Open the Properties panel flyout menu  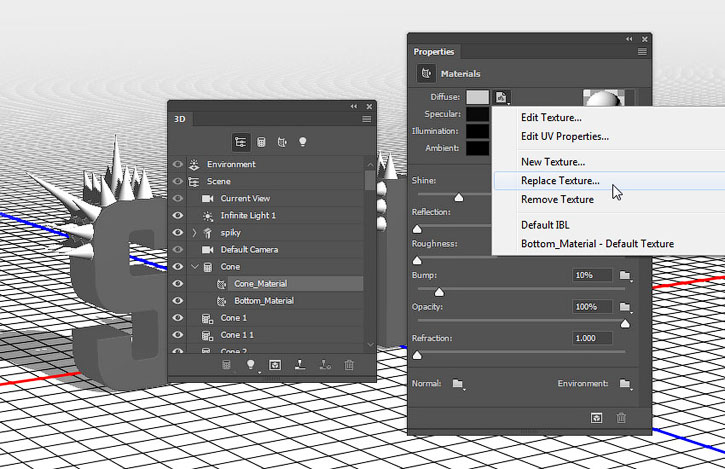point(642,52)
